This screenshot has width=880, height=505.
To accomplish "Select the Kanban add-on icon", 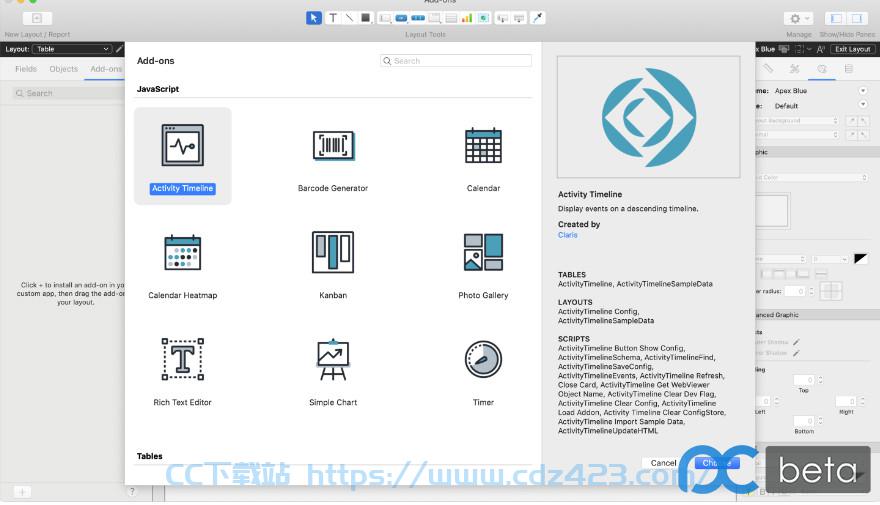I will [x=333, y=252].
